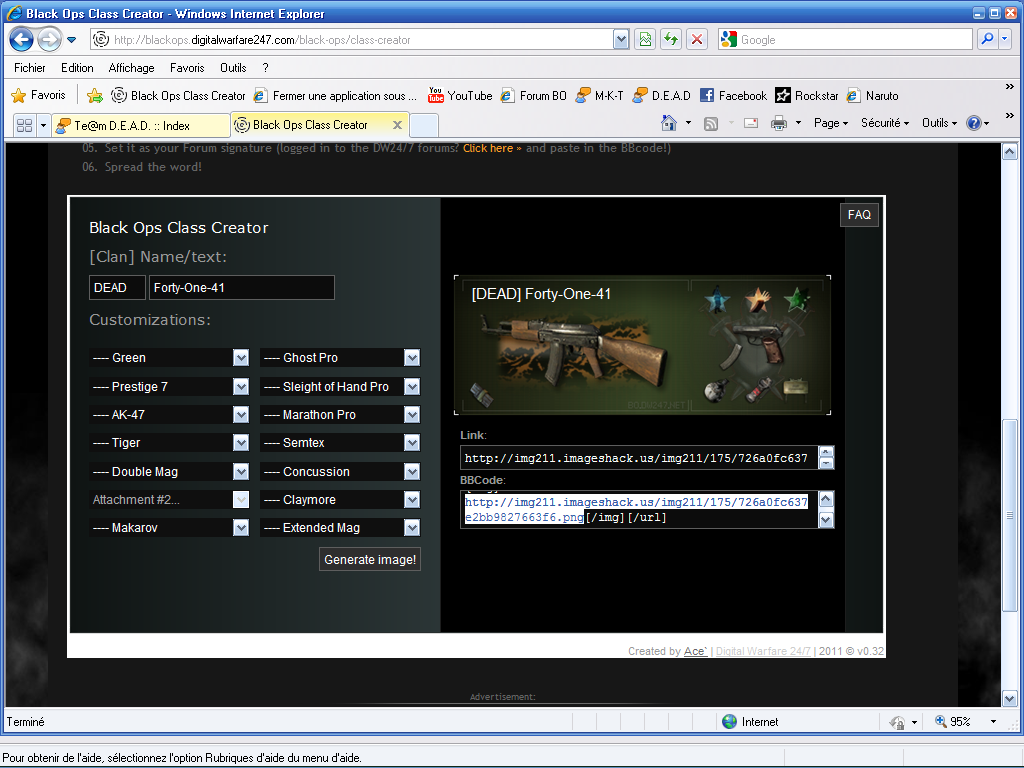The width and height of the screenshot is (1024, 768).
Task: Open the Sécurité command menu
Action: point(885,123)
